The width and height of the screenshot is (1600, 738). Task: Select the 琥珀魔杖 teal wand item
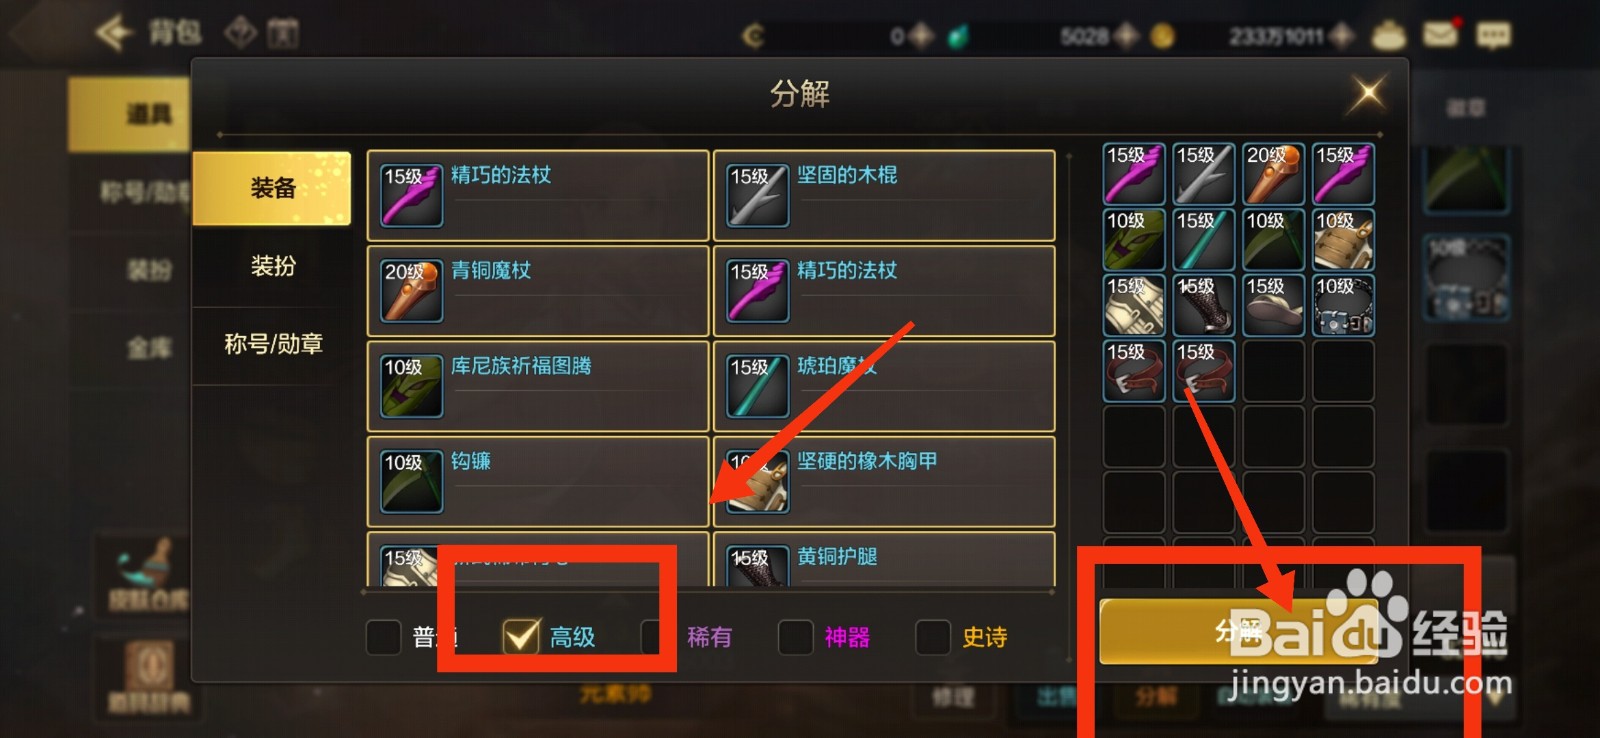tap(884, 386)
